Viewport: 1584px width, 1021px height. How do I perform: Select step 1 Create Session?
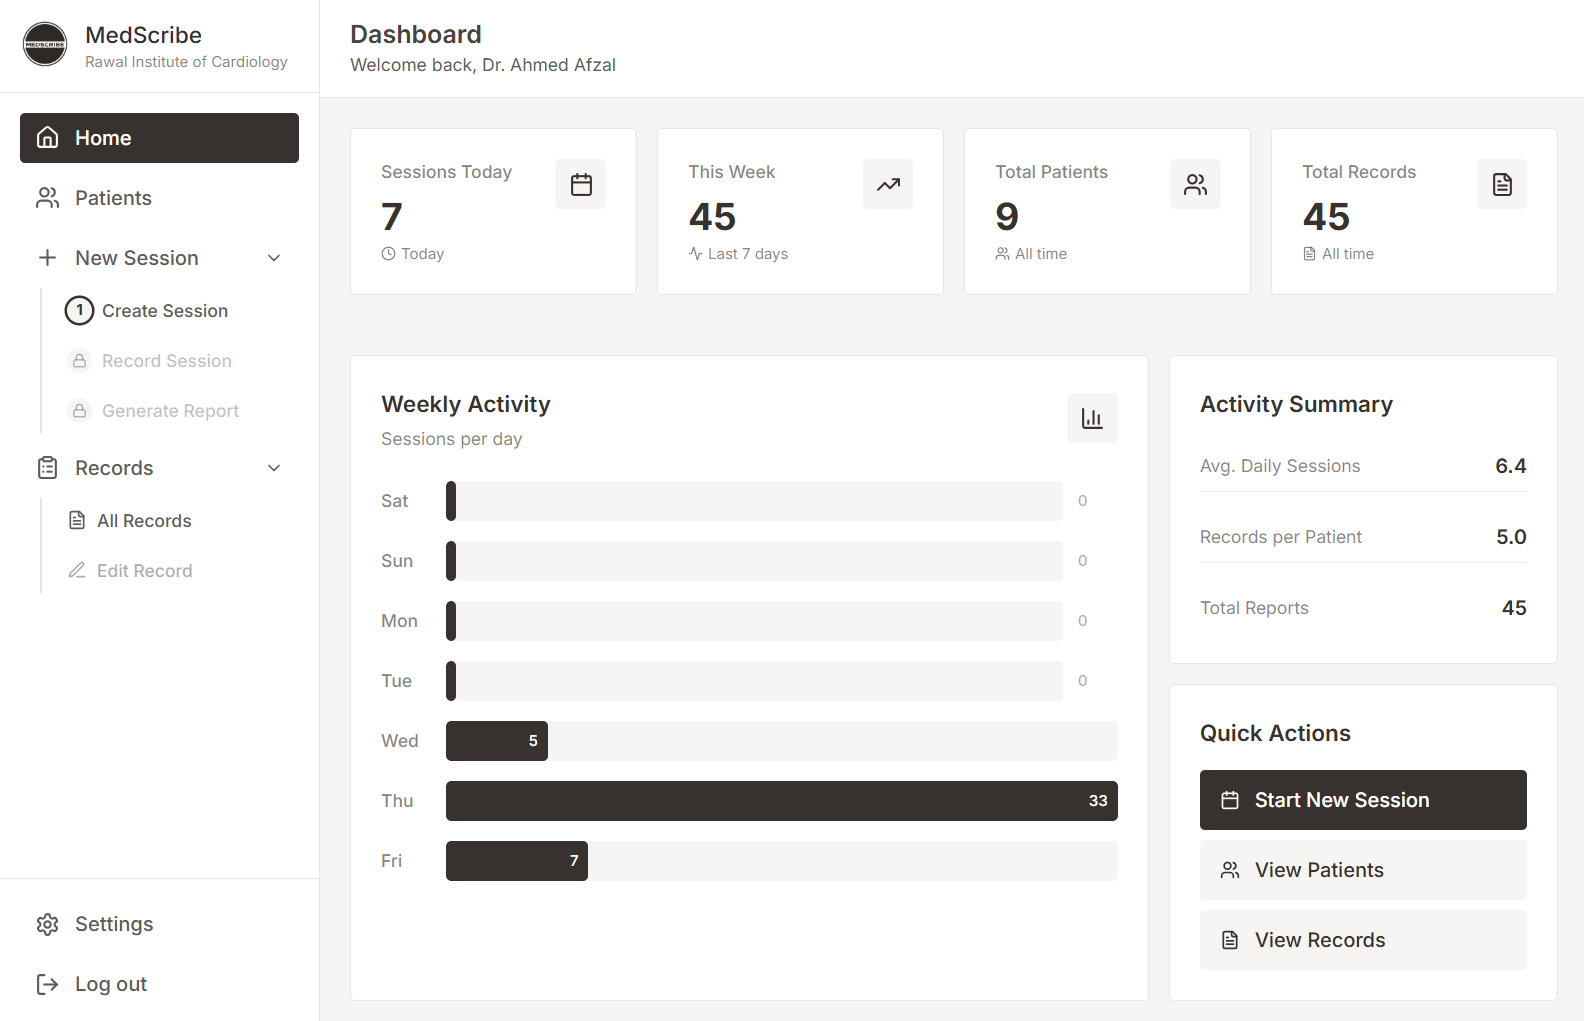pyautogui.click(x=164, y=311)
